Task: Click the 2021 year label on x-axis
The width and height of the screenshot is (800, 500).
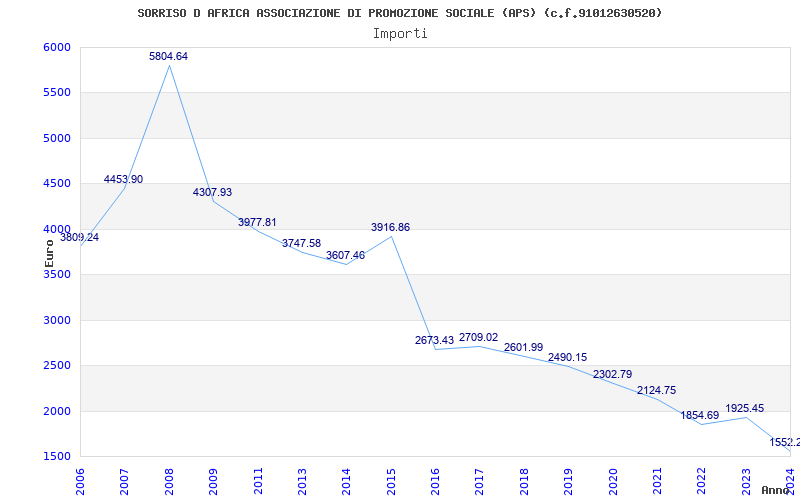Action: pos(658,481)
